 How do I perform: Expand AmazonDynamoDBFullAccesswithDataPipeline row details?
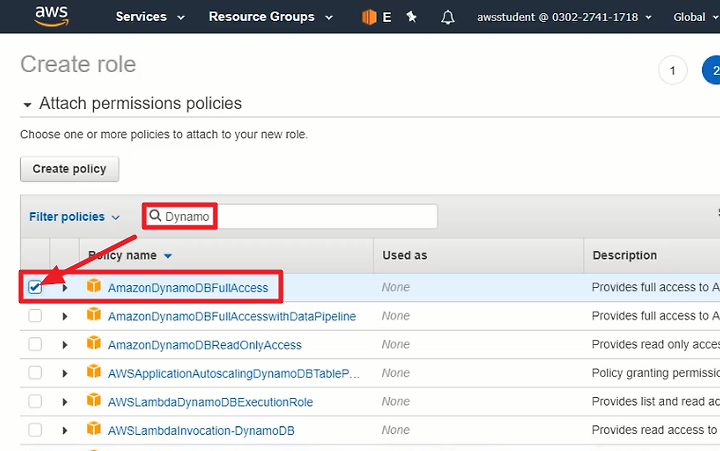pyautogui.click(x=65, y=316)
